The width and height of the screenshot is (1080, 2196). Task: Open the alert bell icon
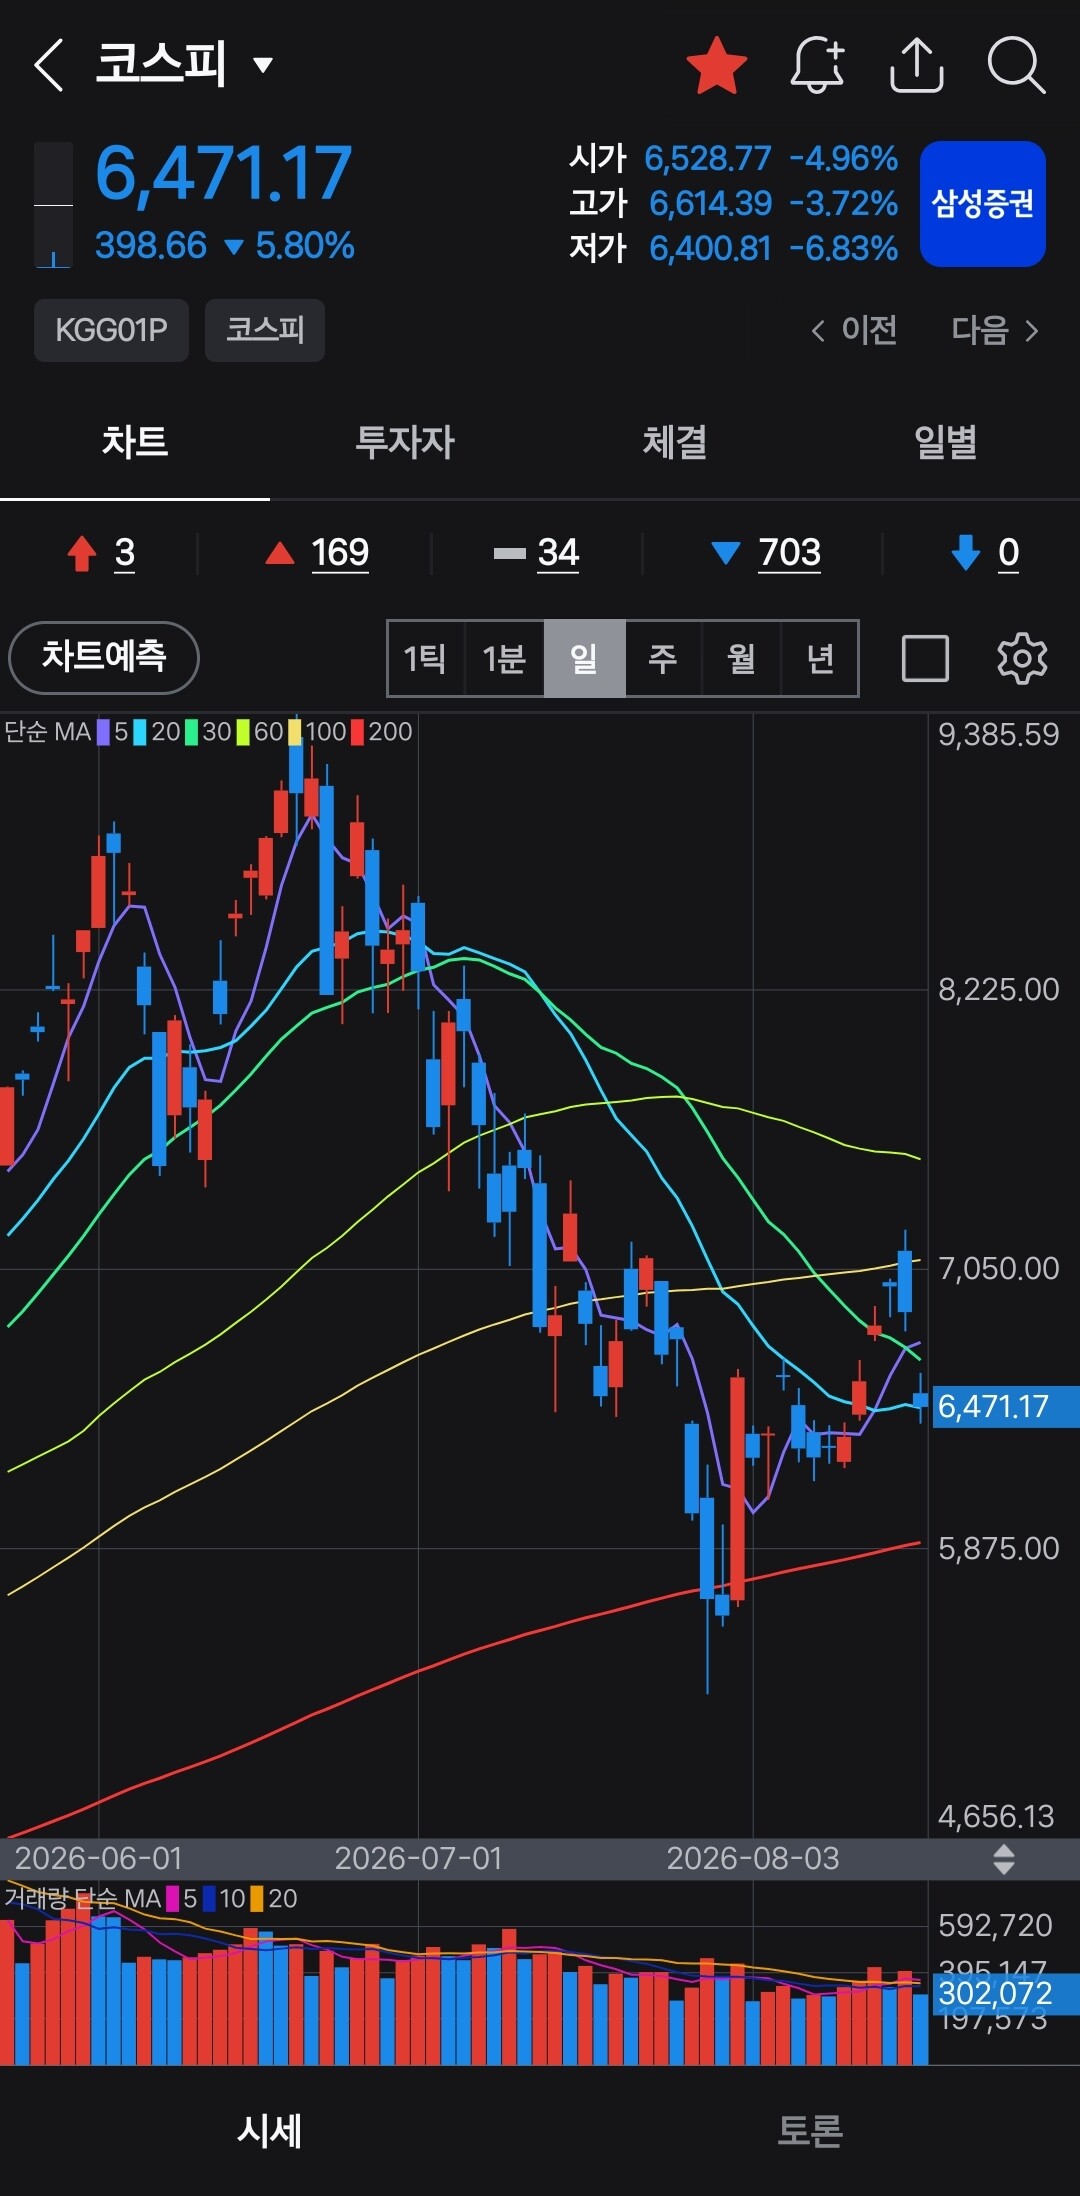817,65
